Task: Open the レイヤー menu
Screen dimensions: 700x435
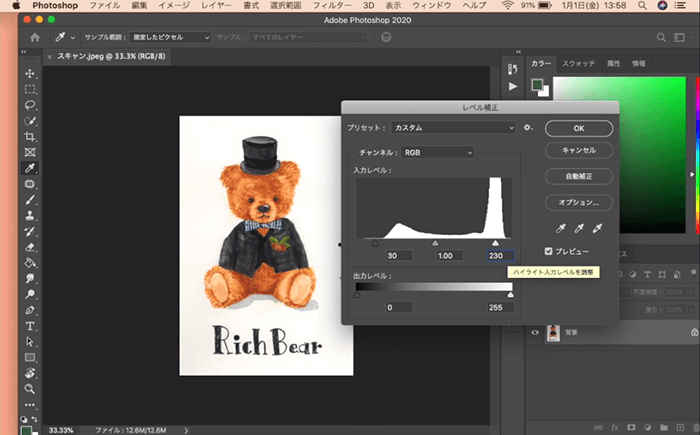Action: [216, 5]
